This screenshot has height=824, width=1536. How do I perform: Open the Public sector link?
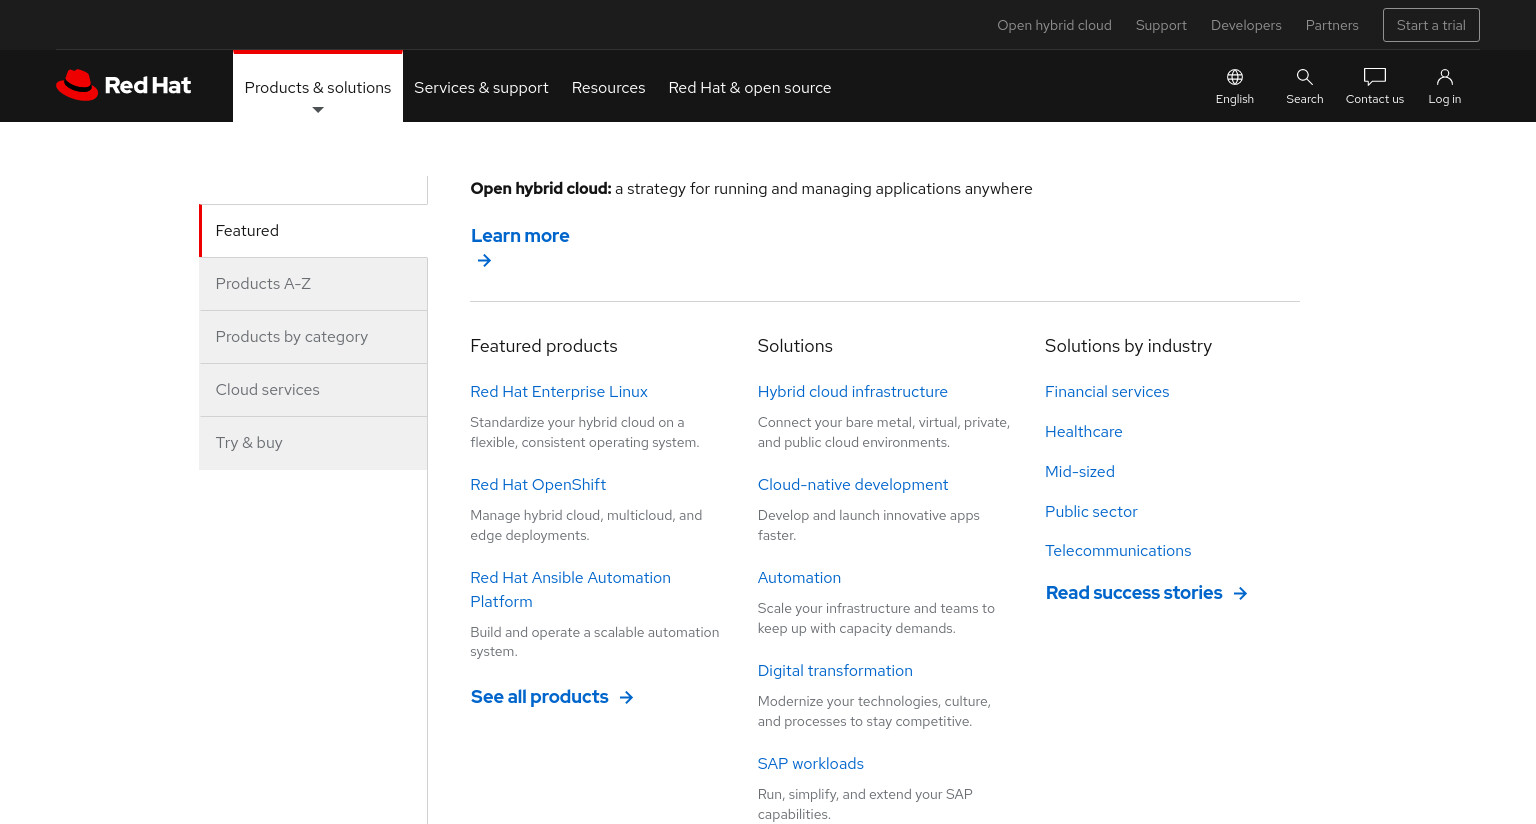point(1091,512)
